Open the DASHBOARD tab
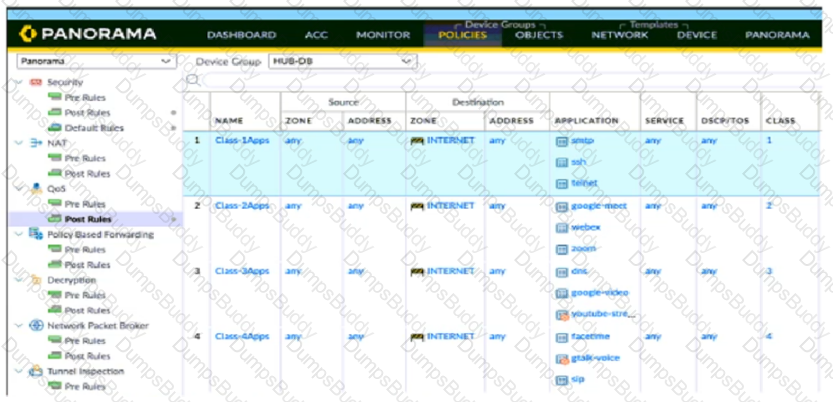The width and height of the screenshot is (833, 402). coord(241,35)
